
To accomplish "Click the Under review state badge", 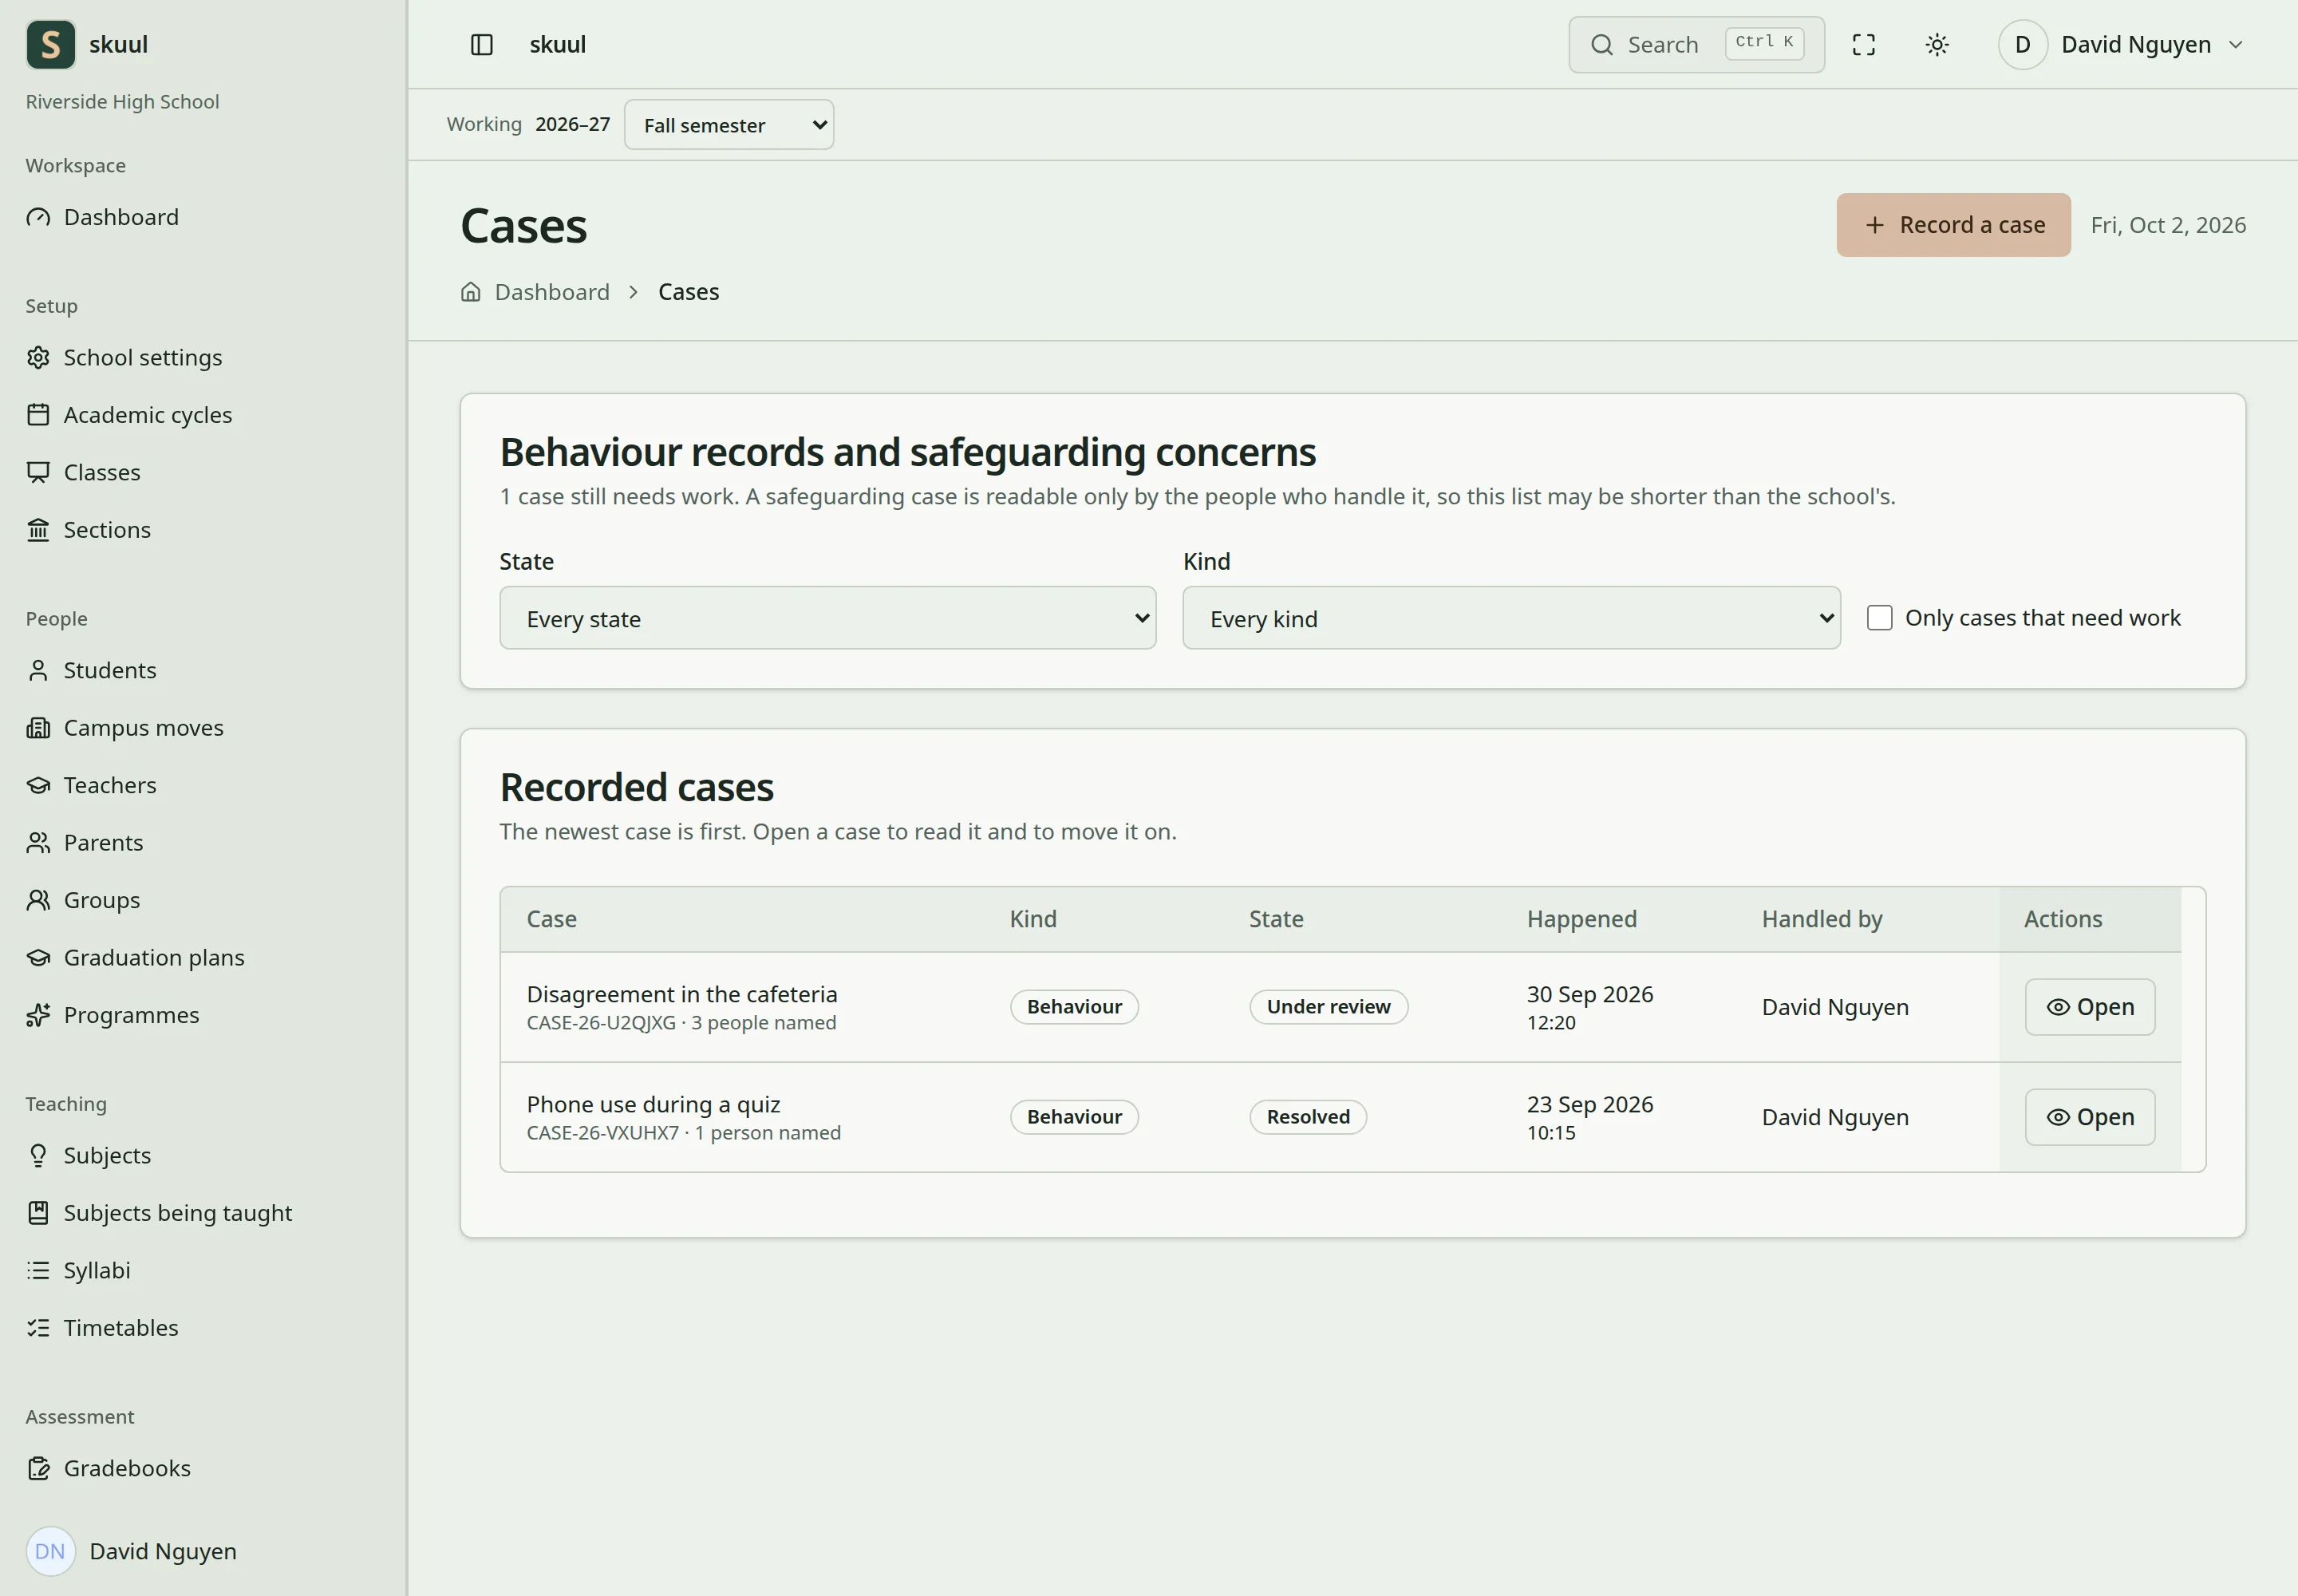I will [x=1328, y=1007].
